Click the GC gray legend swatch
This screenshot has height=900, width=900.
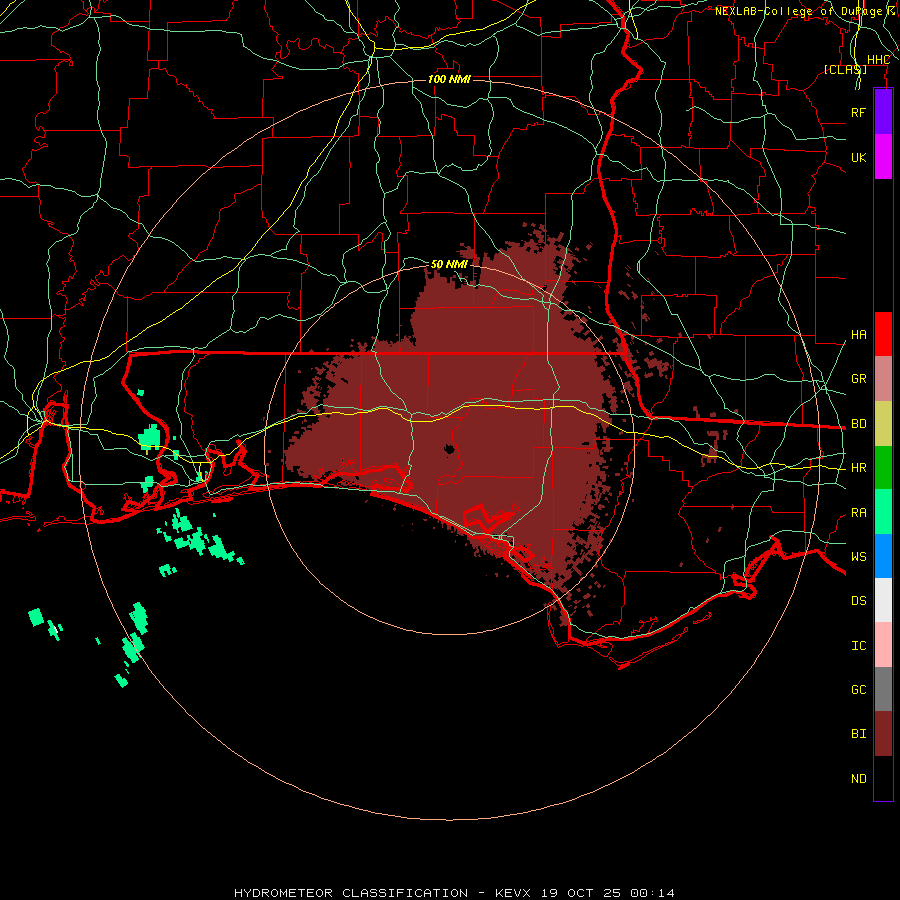click(x=883, y=689)
